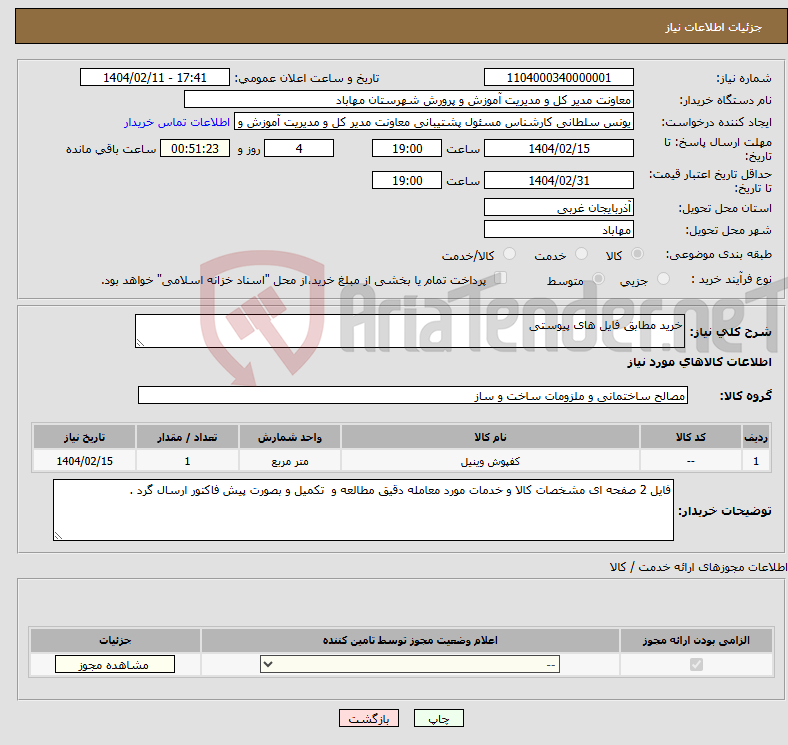Click the کفپوش وینیل item cell
788x745 pixels.
point(490,461)
